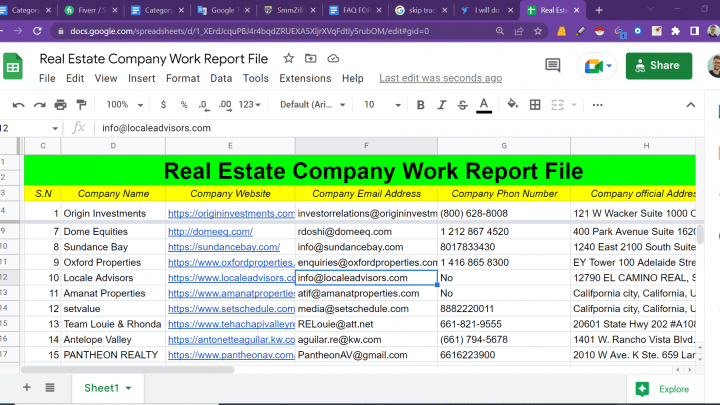
Task: Expand the font family dropdown
Action: tap(313, 105)
